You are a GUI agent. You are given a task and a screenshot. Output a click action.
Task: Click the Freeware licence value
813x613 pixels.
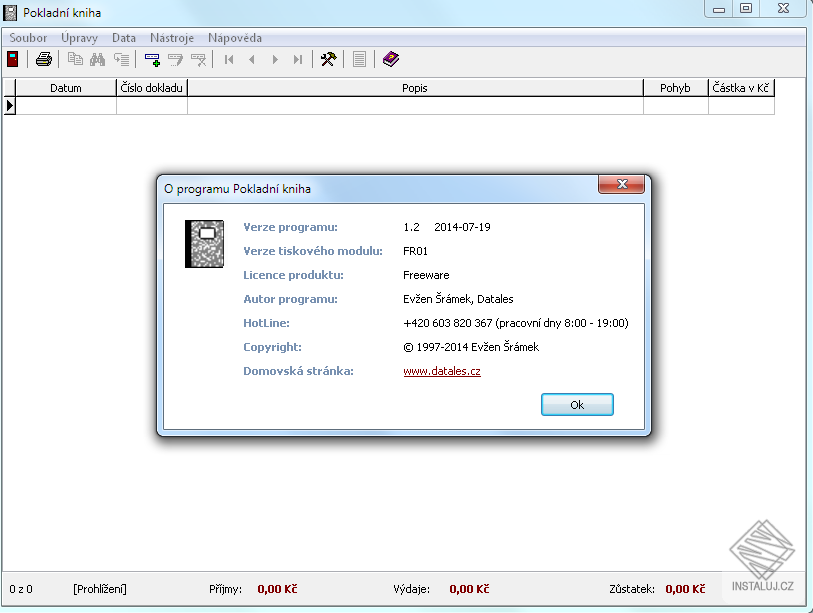tap(426, 275)
